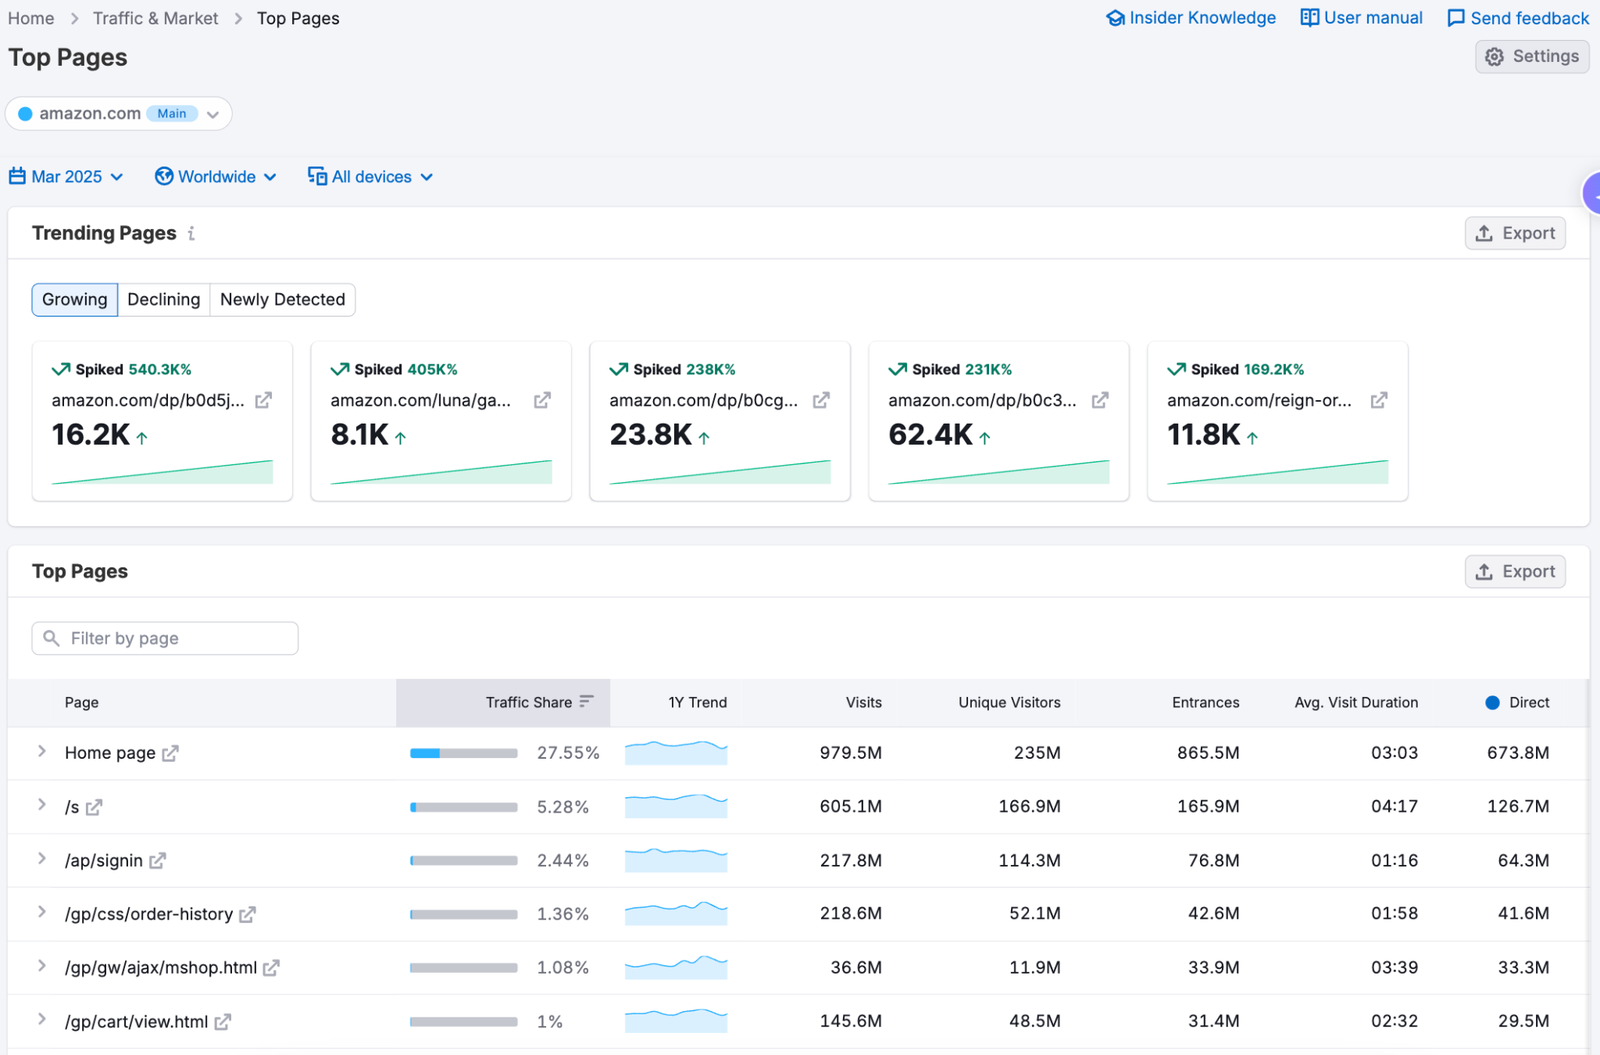This screenshot has height=1055, width=1600.
Task: Click the Filter by page search field
Action: point(164,637)
